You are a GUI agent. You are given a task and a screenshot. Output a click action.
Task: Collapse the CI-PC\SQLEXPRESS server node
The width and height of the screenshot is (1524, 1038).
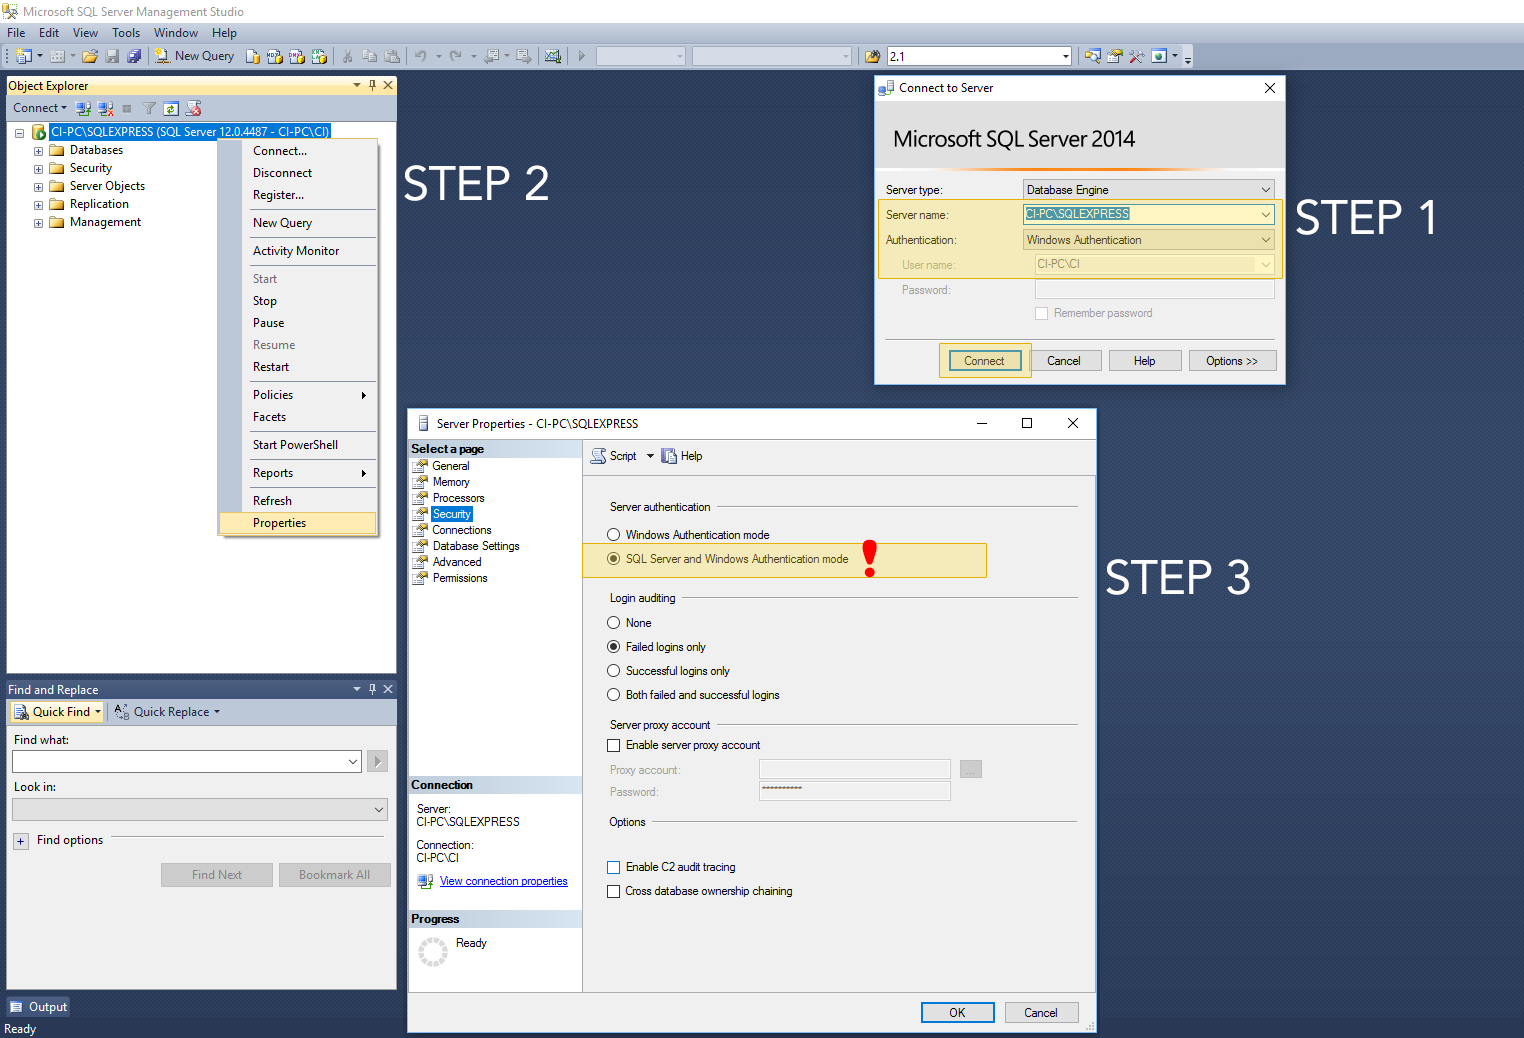pos(19,132)
